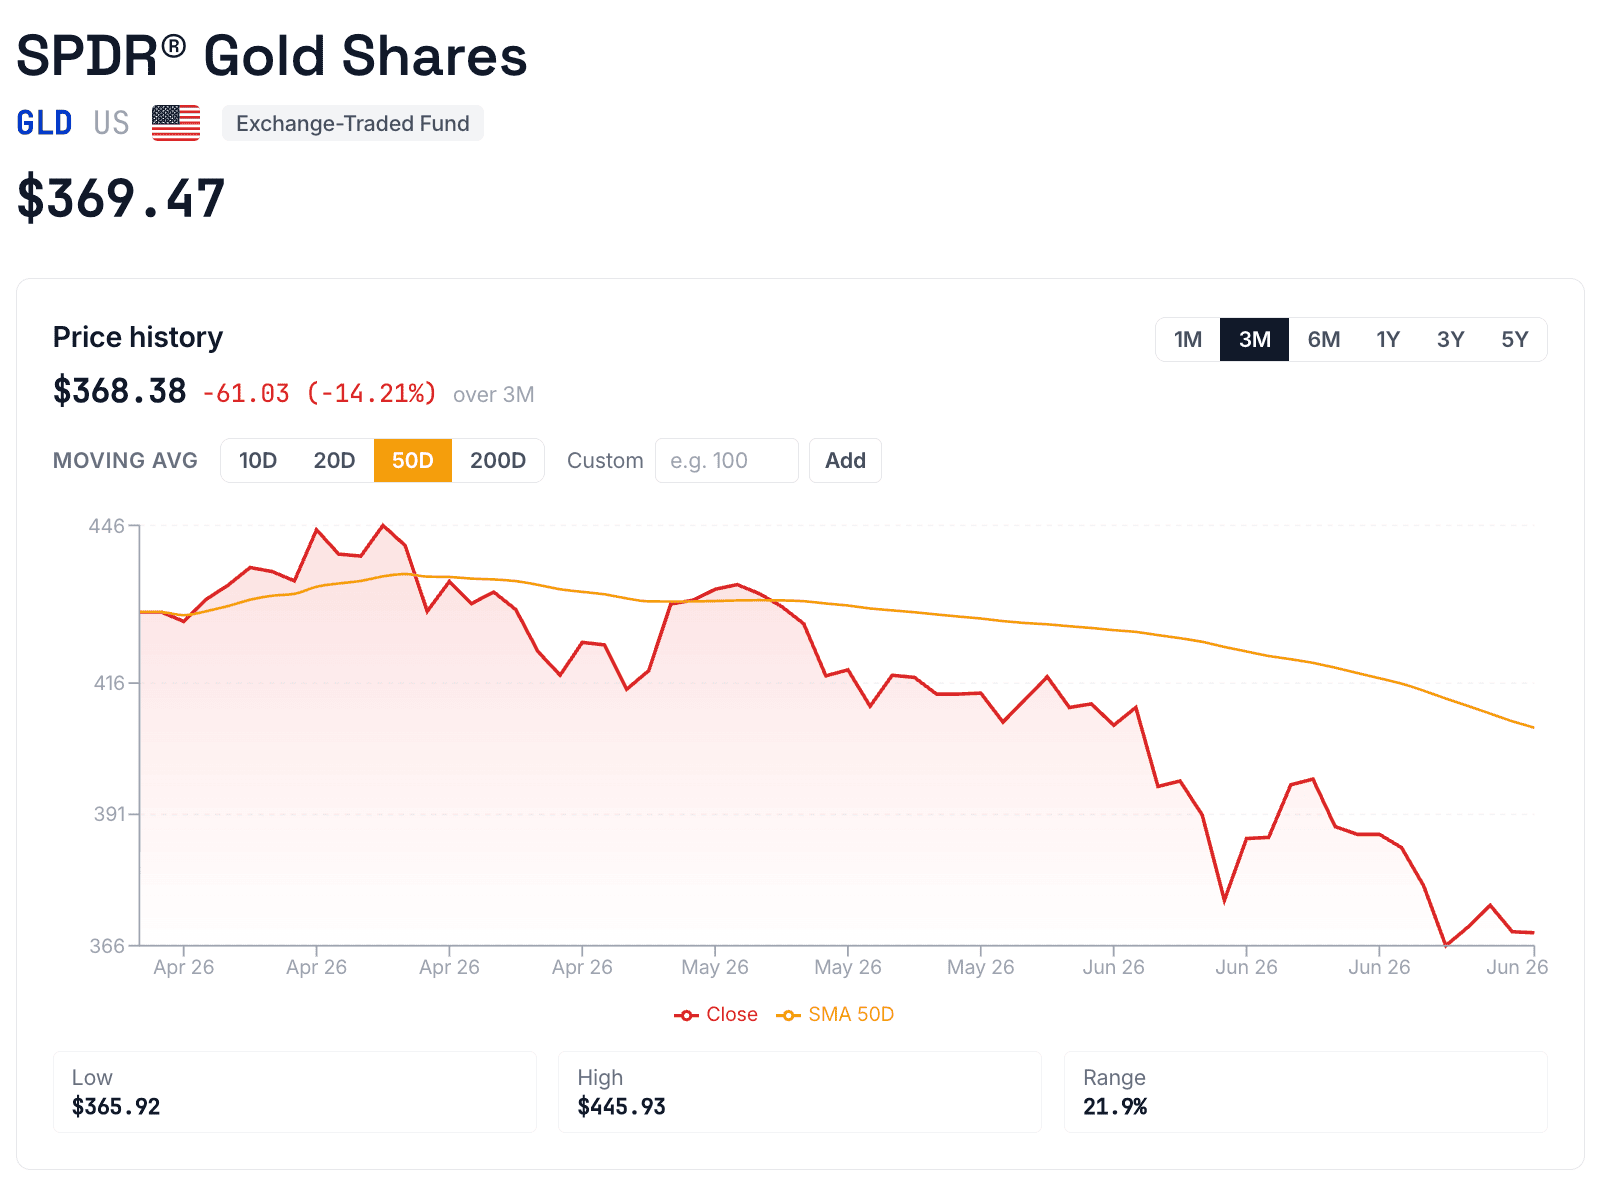Click the High price card
Image resolution: width=1602 pixels, height=1190 pixels.
tap(800, 1092)
